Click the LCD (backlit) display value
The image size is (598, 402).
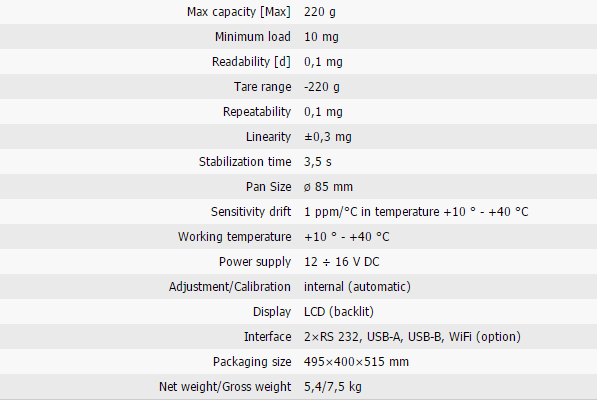tap(339, 312)
